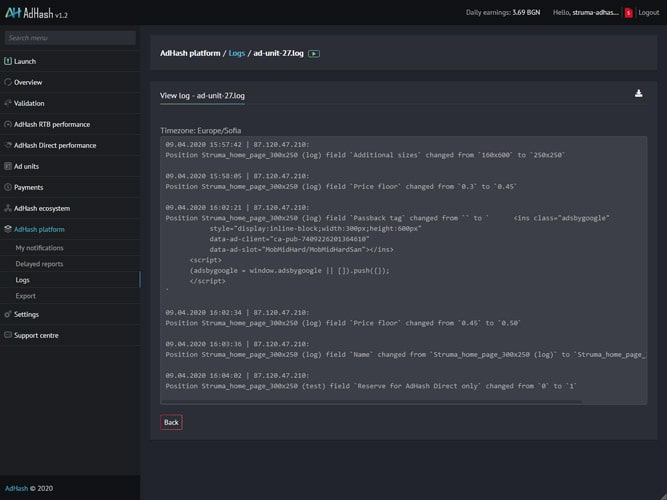The image size is (667, 500).
Task: Click the red user avatar badge
Action: (x=628, y=13)
